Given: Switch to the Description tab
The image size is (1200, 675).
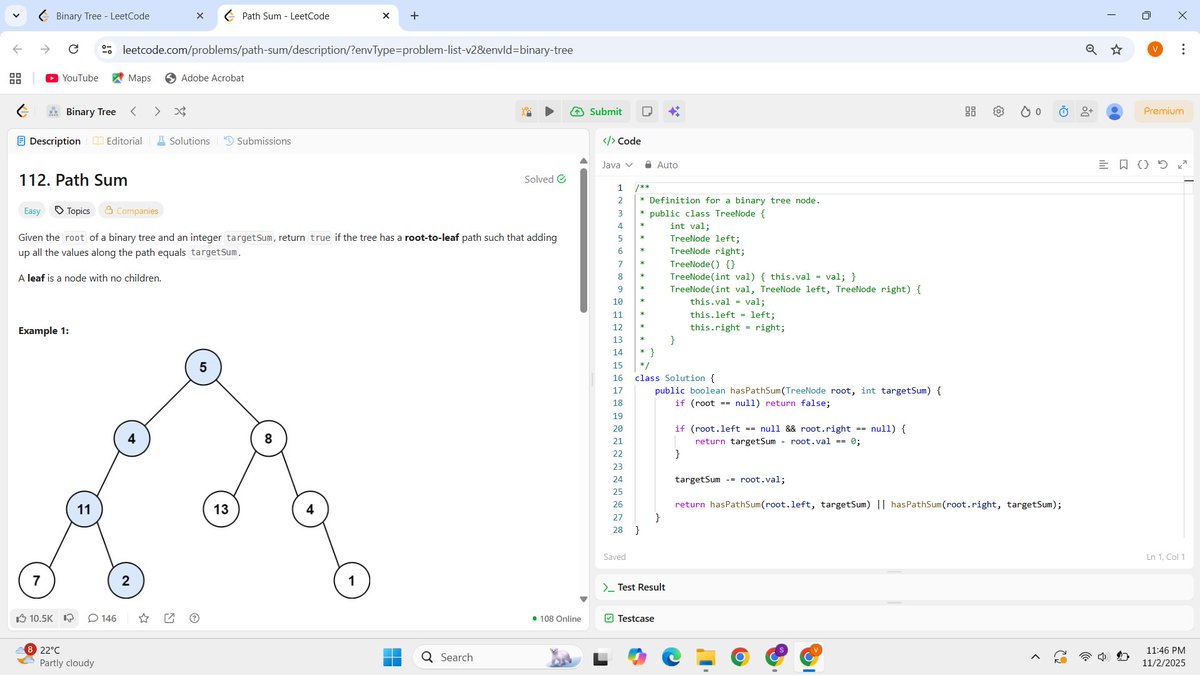Looking at the screenshot, I should pos(48,141).
